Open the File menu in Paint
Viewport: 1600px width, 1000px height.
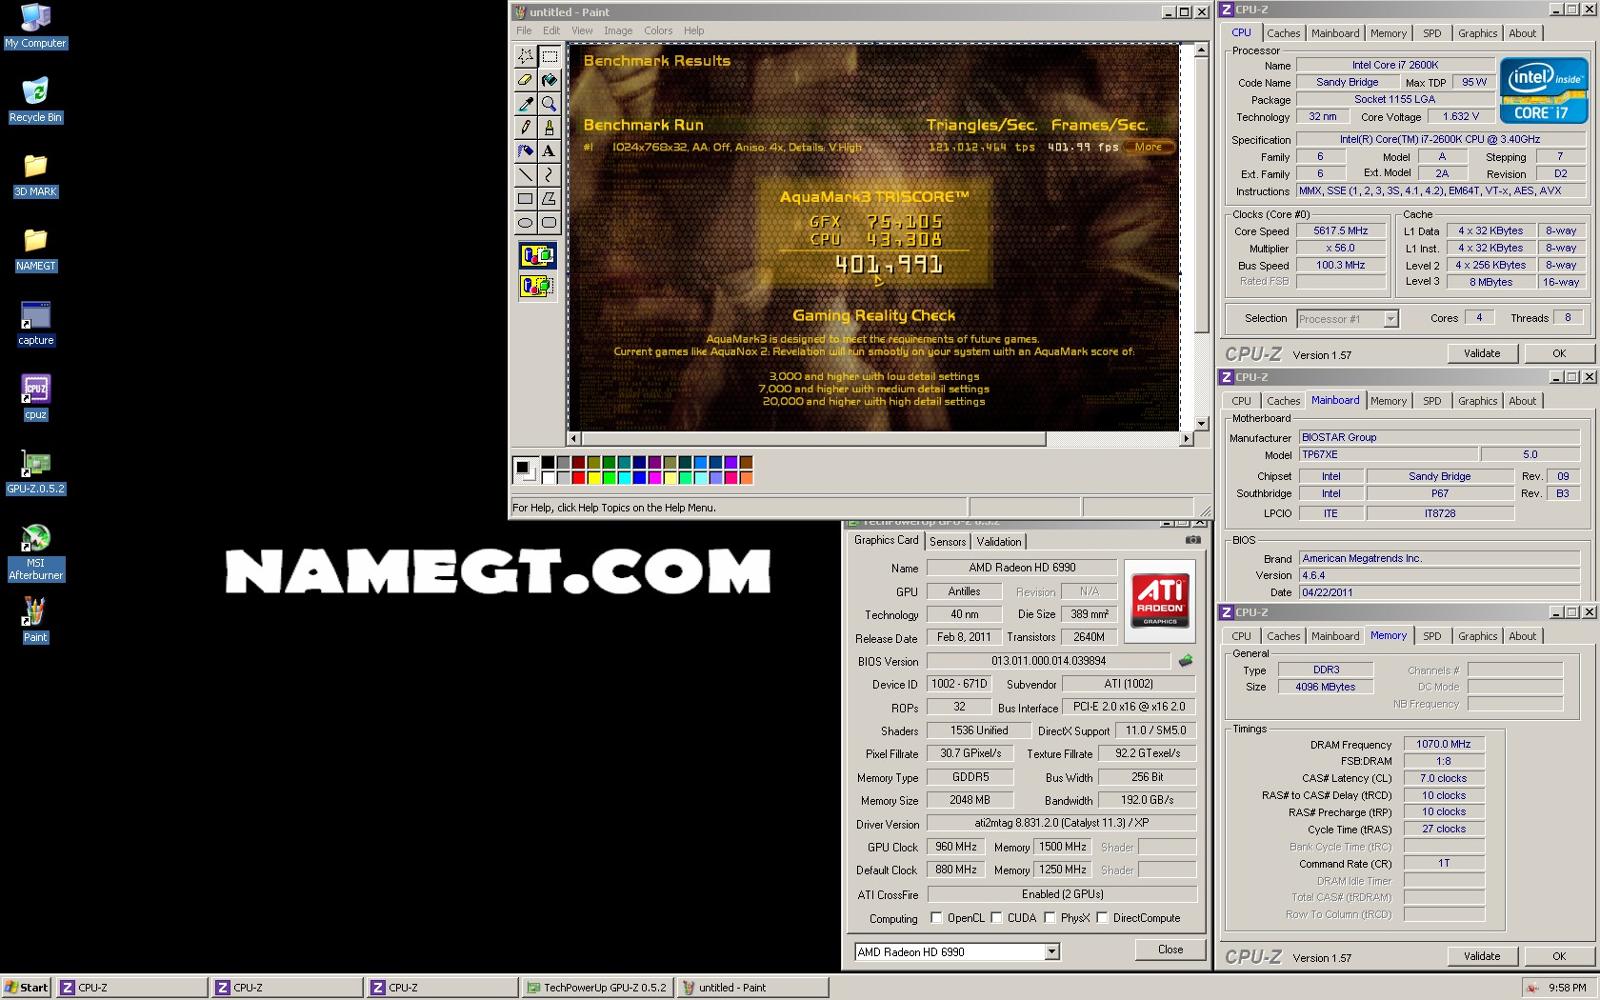click(524, 31)
